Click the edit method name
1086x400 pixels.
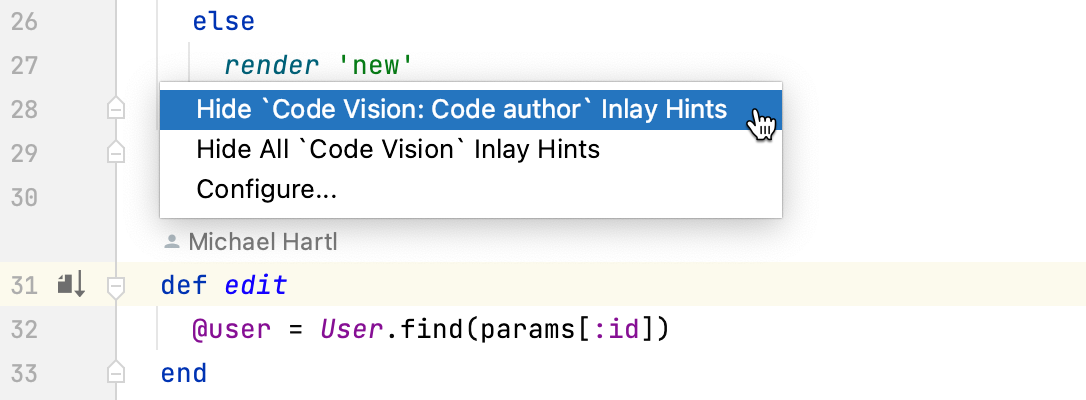tap(255, 286)
